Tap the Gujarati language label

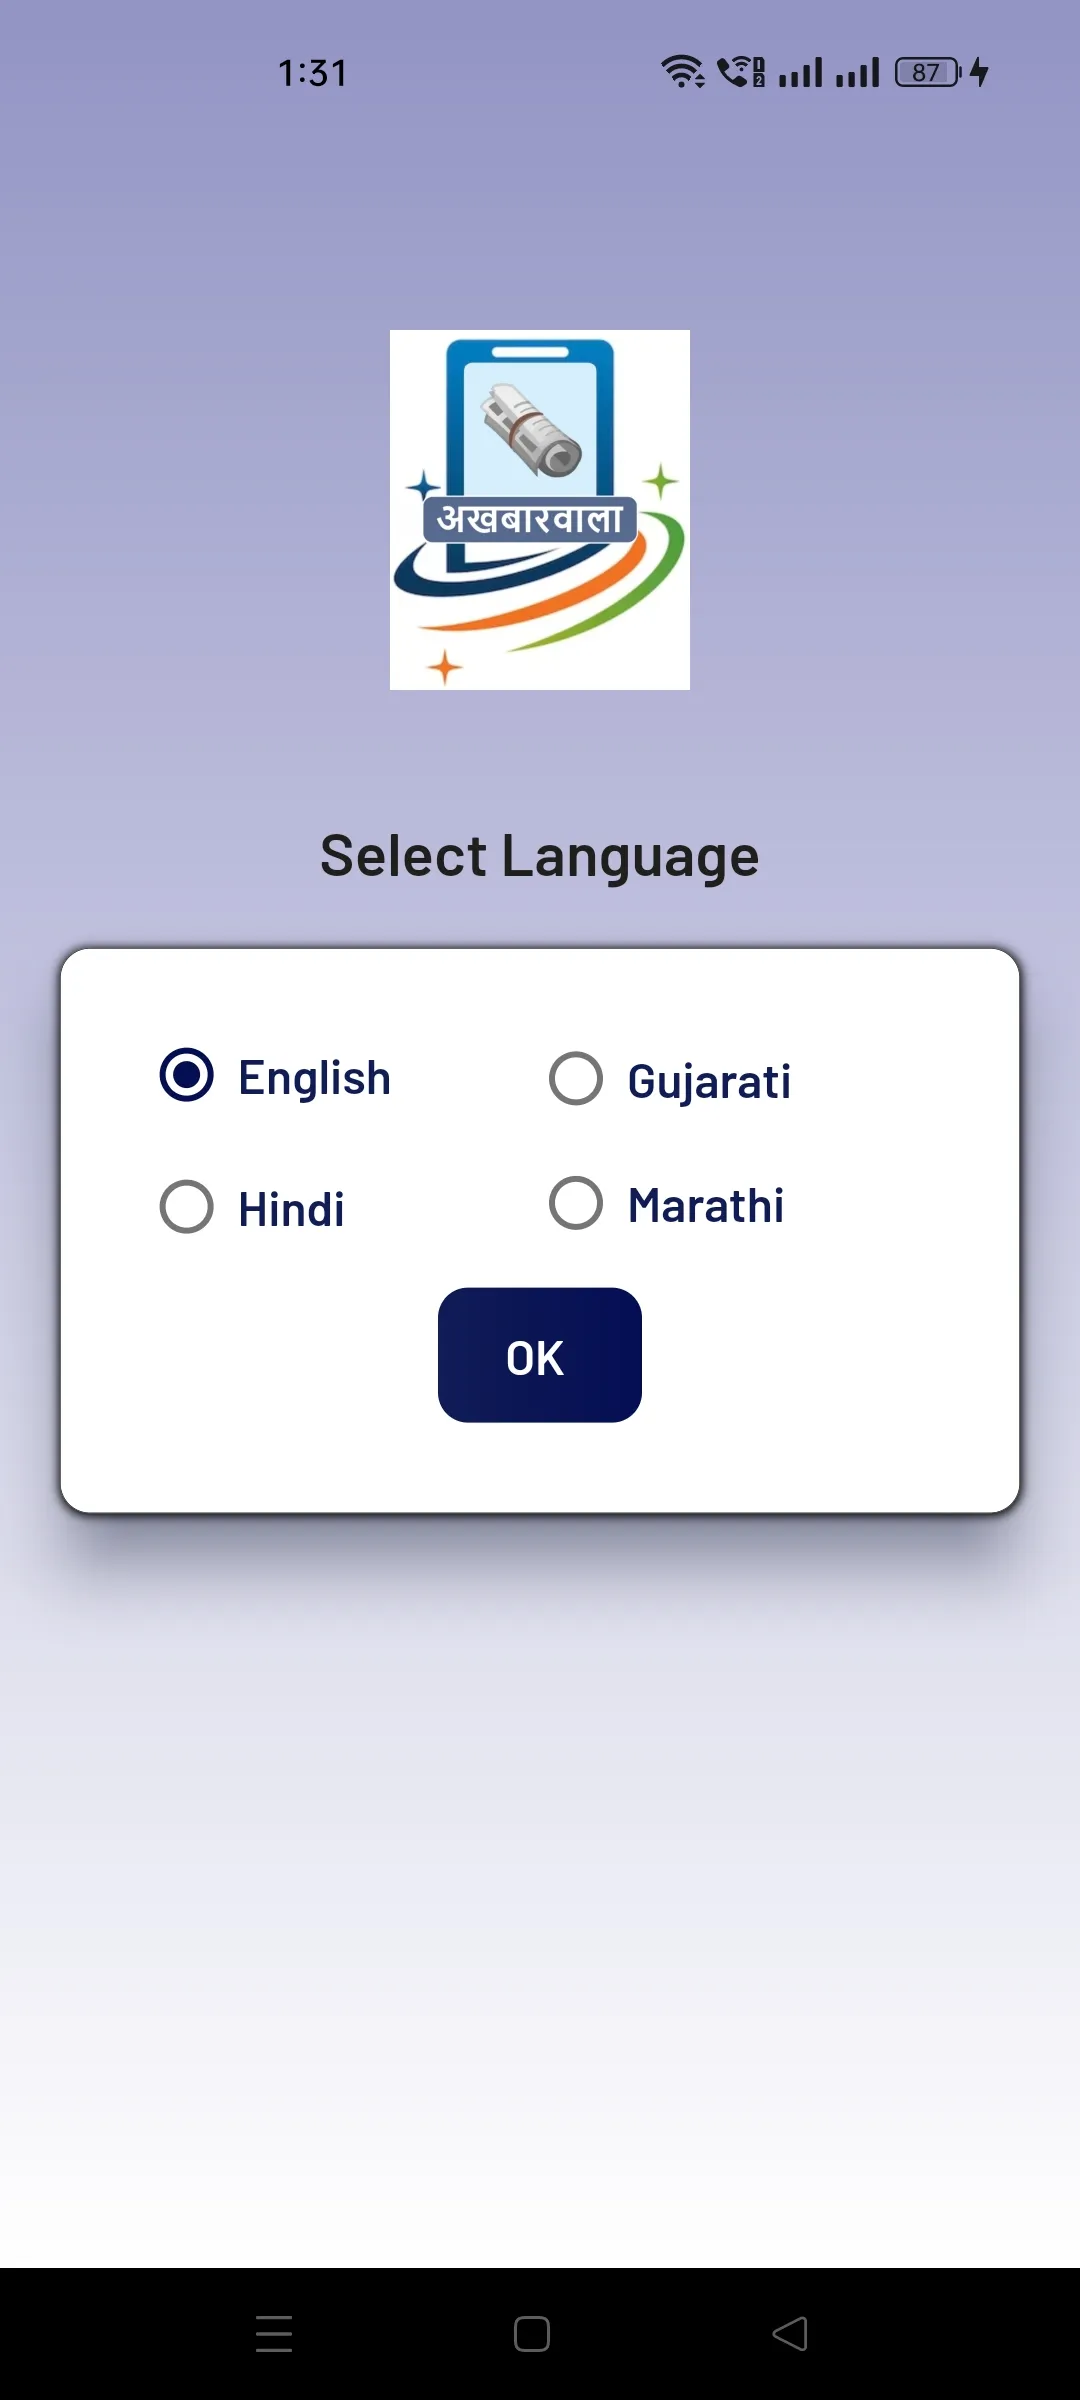point(709,1082)
